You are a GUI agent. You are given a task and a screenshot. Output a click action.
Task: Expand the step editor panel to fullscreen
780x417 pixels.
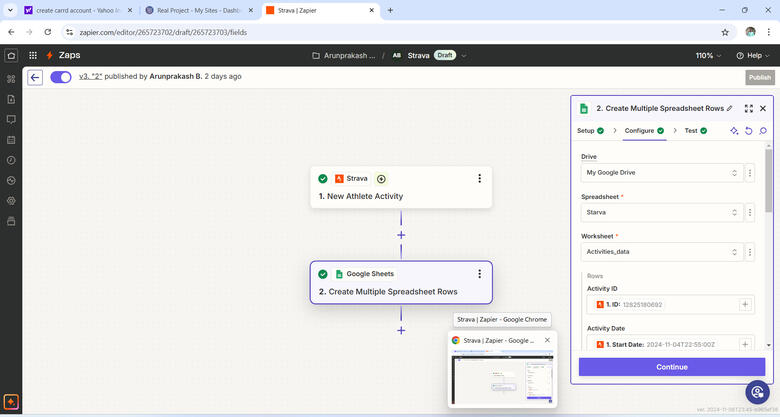[748, 108]
